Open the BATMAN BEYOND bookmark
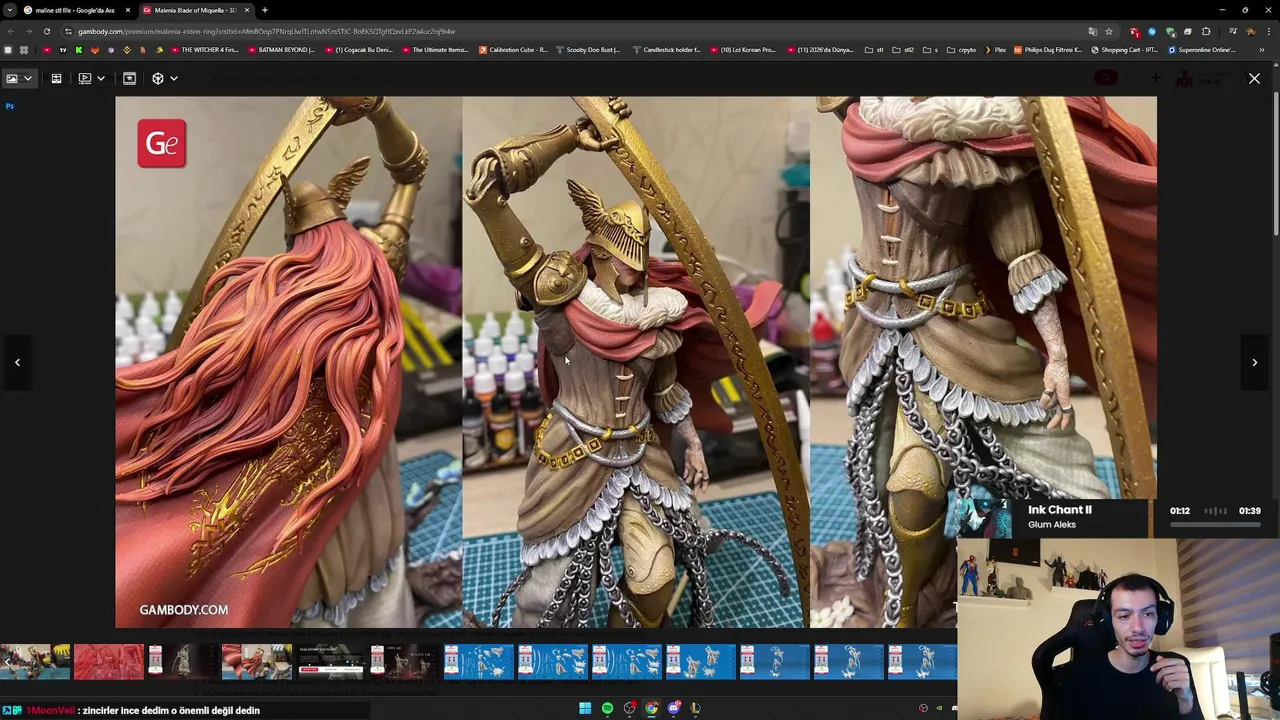Viewport: 1280px width, 720px height. pos(281,50)
